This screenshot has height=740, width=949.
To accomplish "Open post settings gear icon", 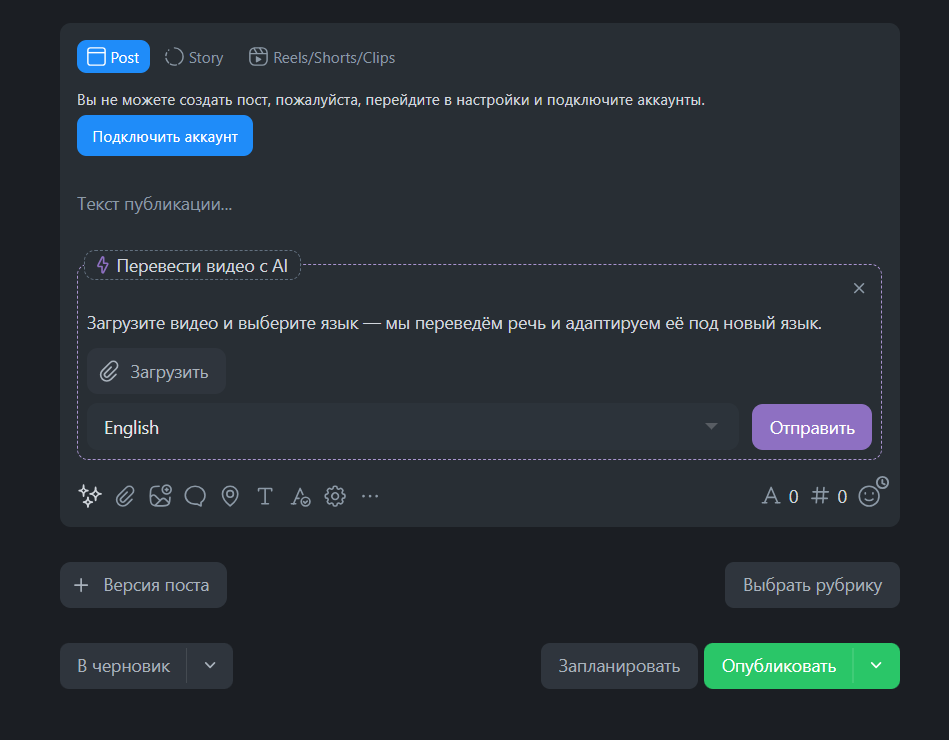I will (335, 496).
